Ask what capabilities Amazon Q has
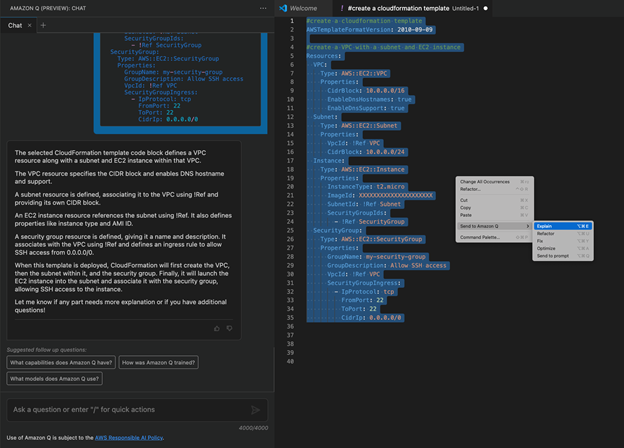 61,362
